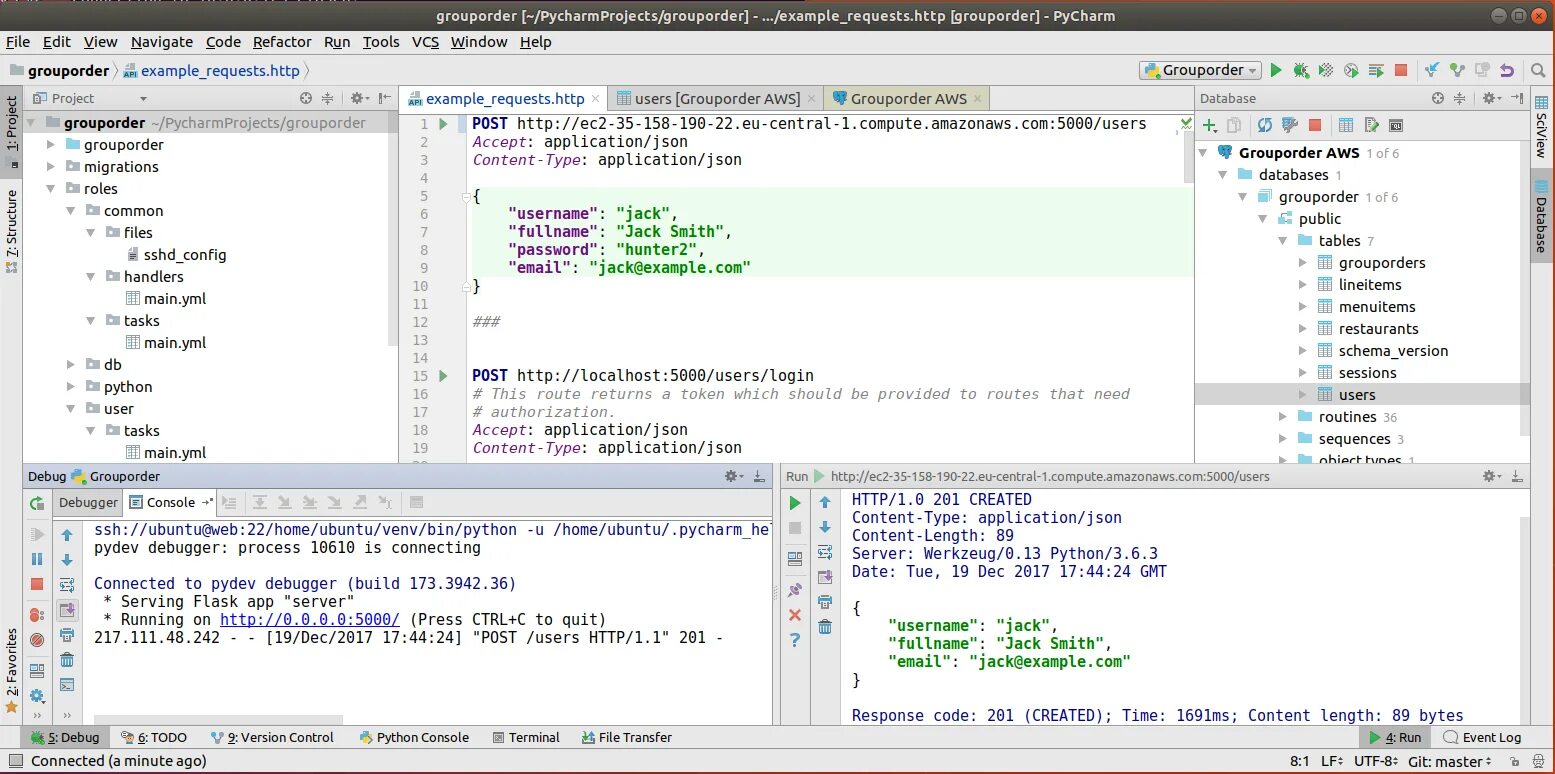Screen dimensions: 1555x774
Task: Open Search Everywhere magnifier icon
Action: (1537, 70)
